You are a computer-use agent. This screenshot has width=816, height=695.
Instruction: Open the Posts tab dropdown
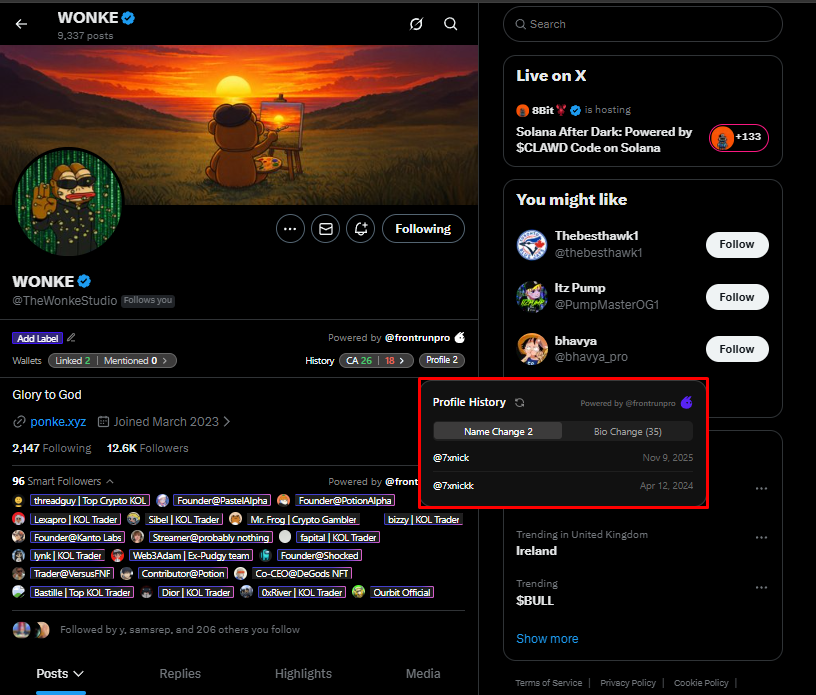(60, 674)
